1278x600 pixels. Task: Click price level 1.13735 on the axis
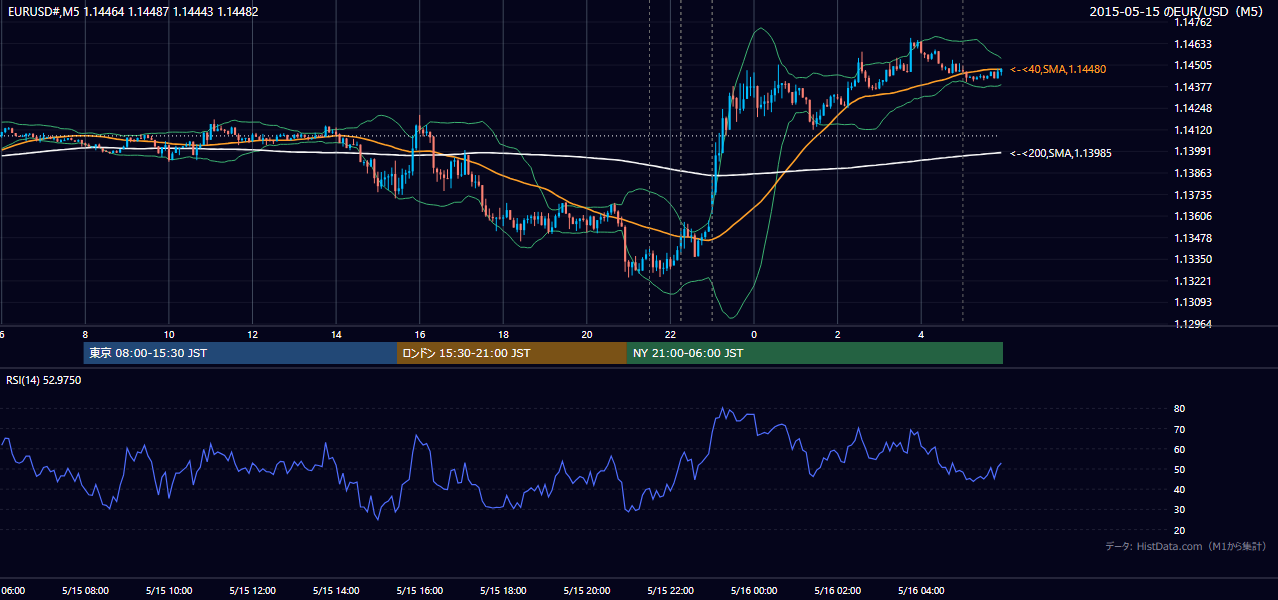(x=1193, y=195)
